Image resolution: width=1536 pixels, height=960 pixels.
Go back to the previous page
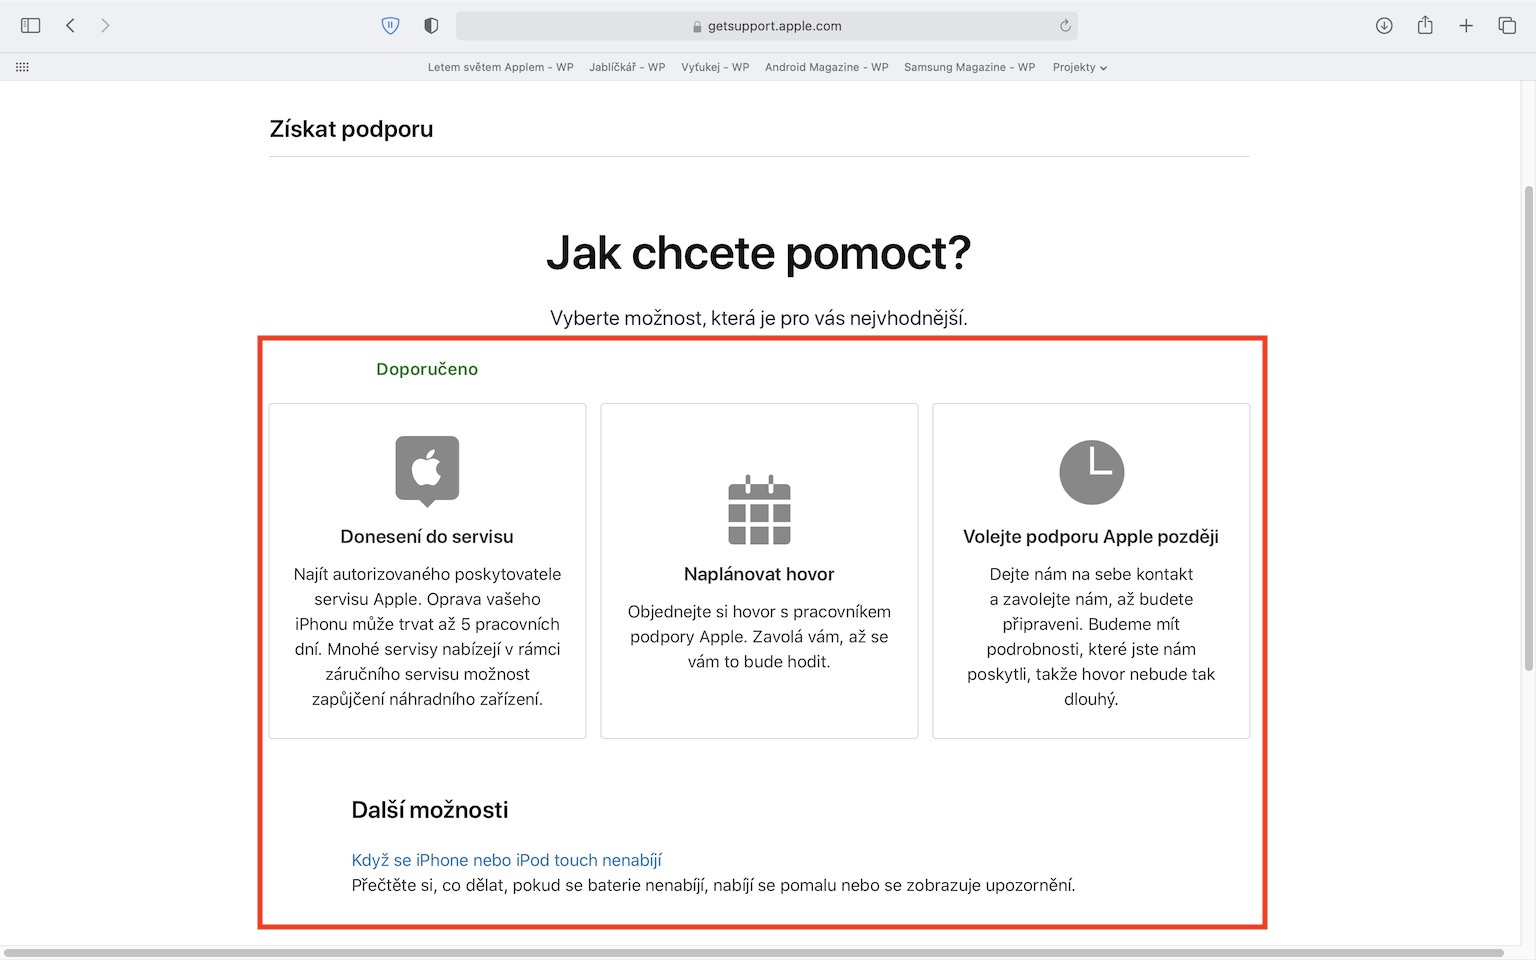pos(70,26)
